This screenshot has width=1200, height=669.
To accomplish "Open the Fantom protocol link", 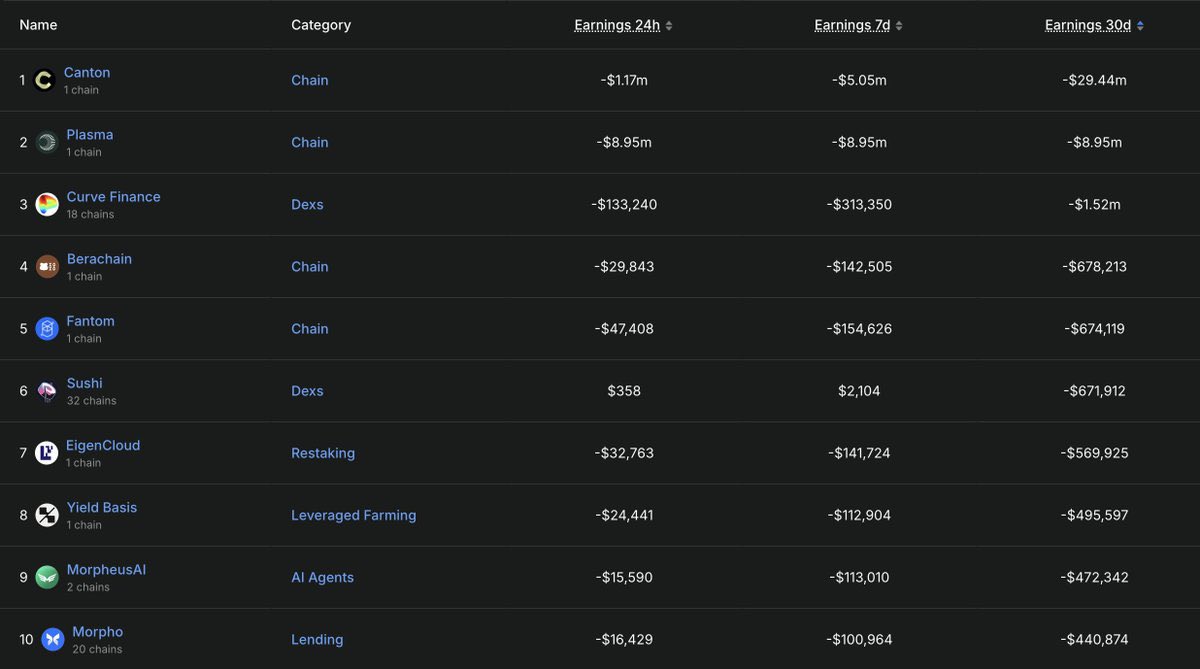I will (90, 320).
